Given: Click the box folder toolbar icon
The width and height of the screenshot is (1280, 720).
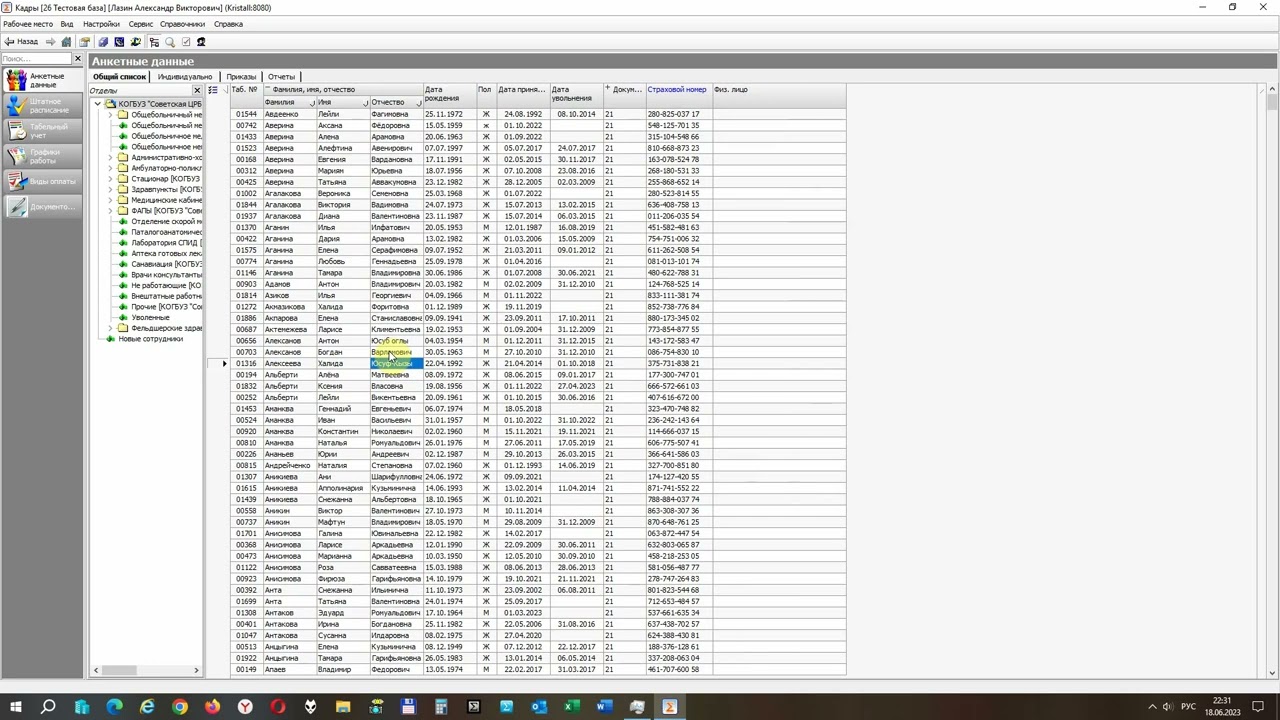Looking at the screenshot, I should click(x=85, y=42).
